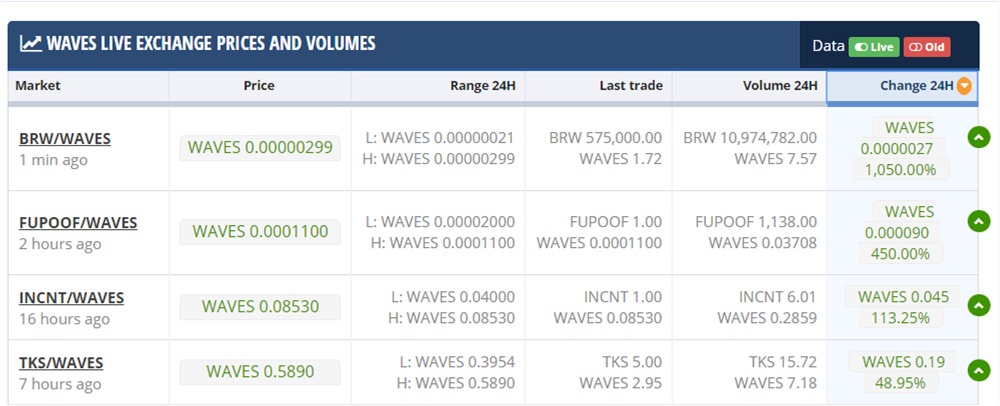Open the BRW/WAVES market link
The width and height of the screenshot is (1000, 406).
point(65,139)
